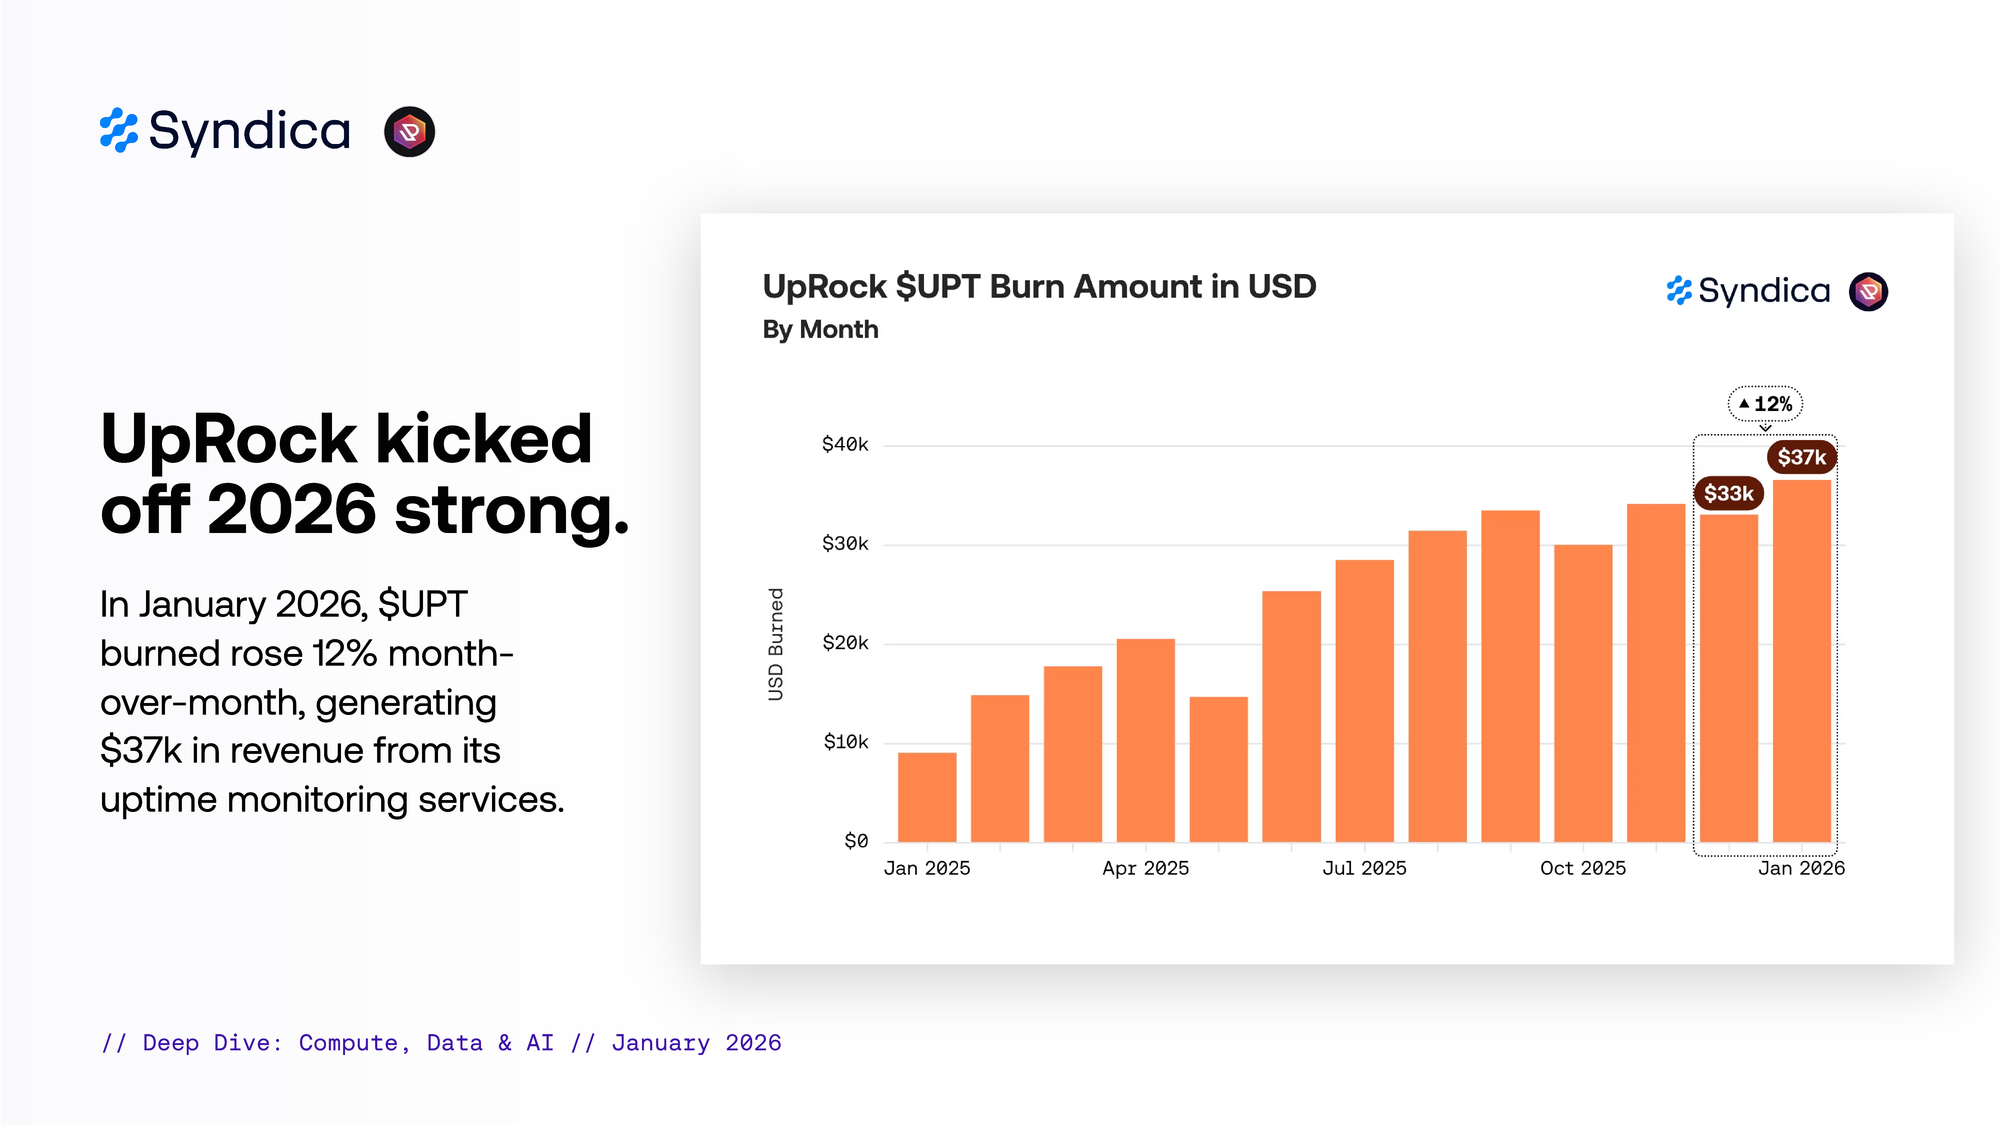This screenshot has width=2000, height=1125.
Task: Select the January 2026 bar
Action: pos(1801,660)
